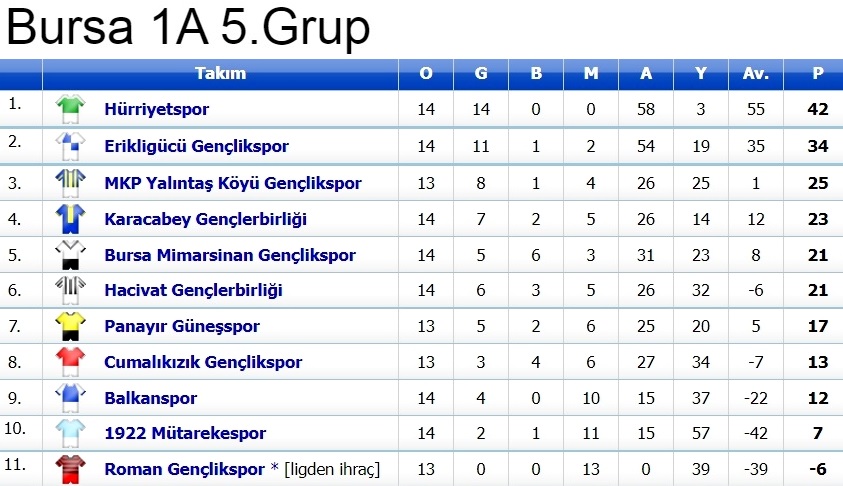The height and width of the screenshot is (486, 843).
Task: Open the Hacivat Gençlerbirliği team link
Action: [x=193, y=290]
